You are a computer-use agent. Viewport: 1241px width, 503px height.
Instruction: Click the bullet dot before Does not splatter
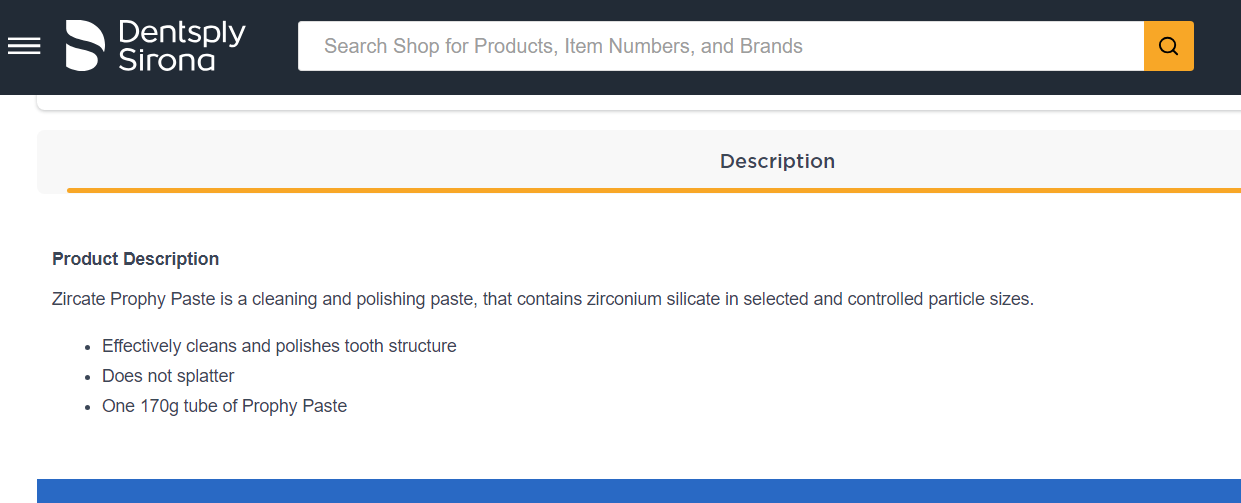(88, 377)
